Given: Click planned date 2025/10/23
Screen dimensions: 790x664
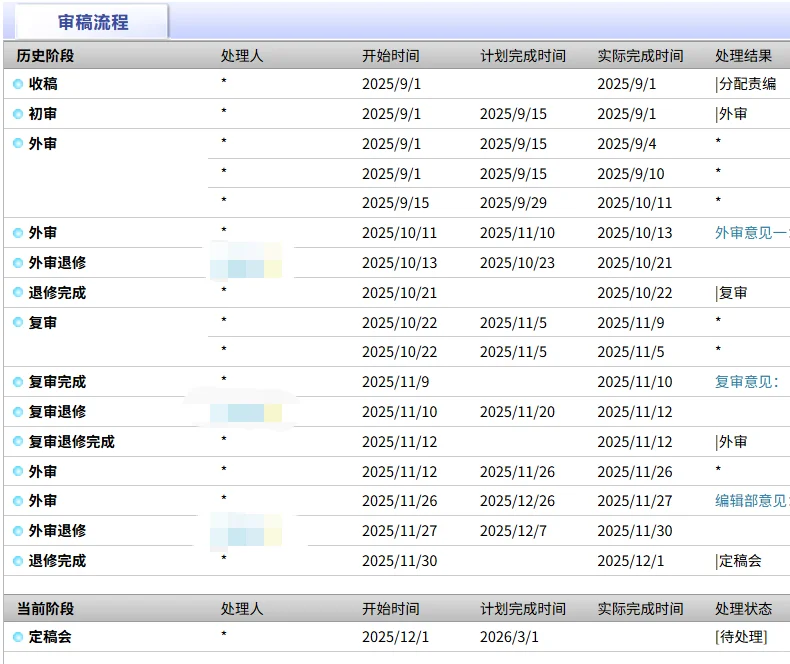Looking at the screenshot, I should click(x=517, y=263).
